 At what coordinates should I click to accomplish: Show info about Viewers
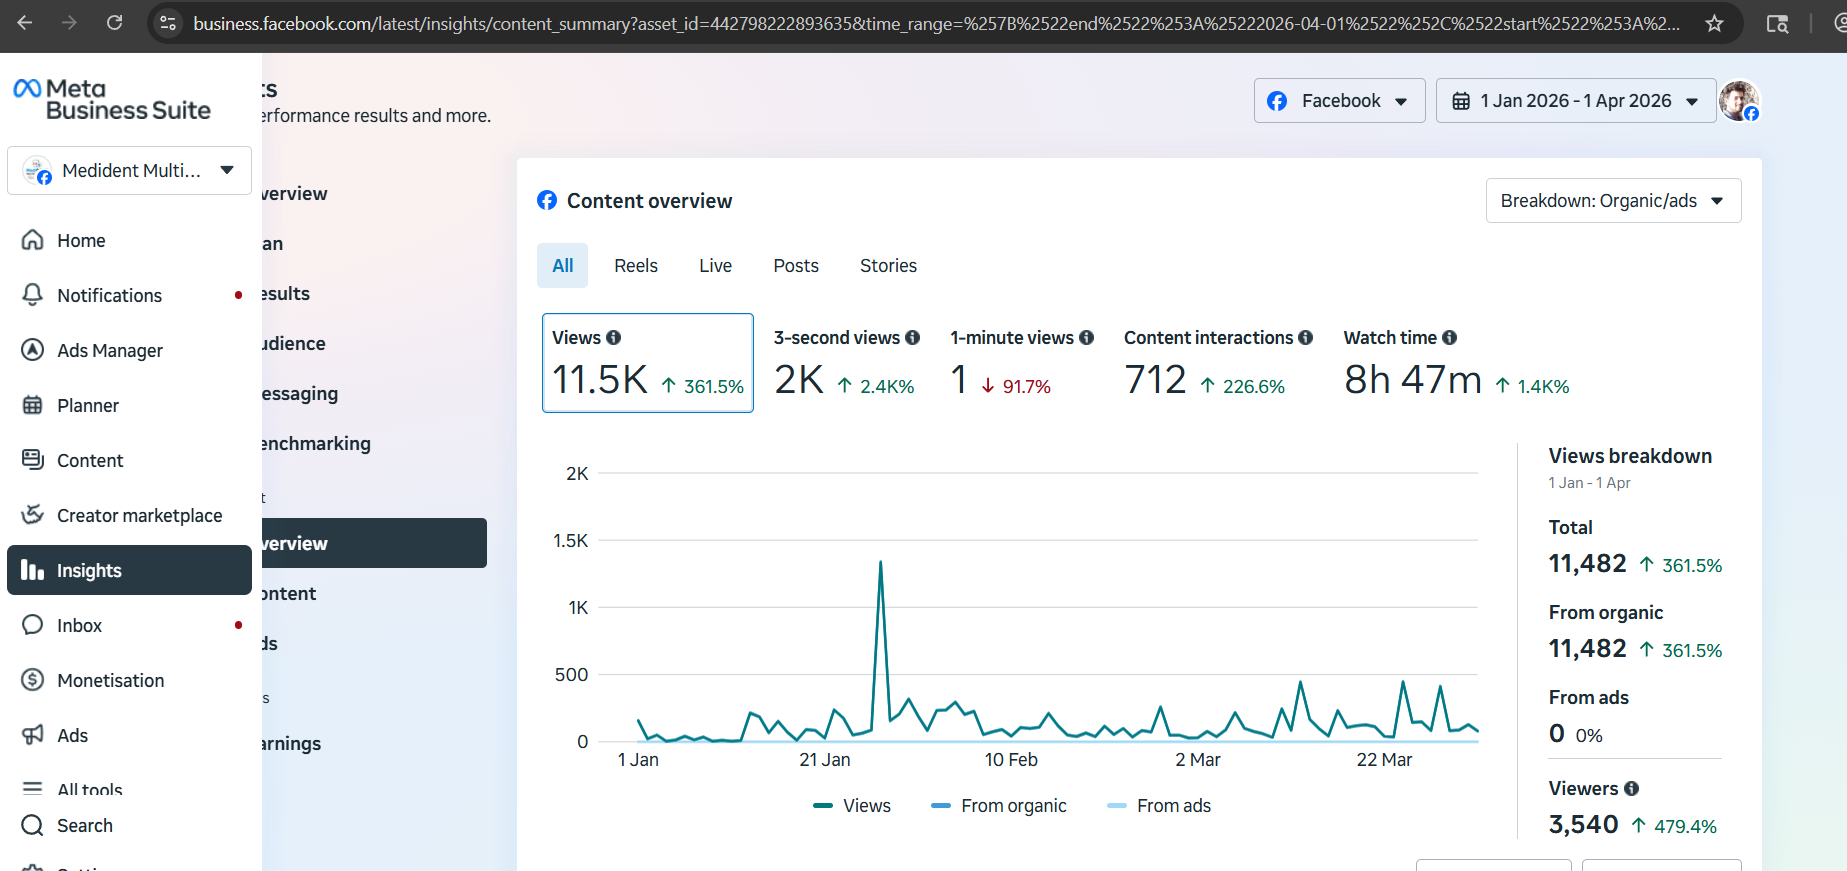point(1632,789)
